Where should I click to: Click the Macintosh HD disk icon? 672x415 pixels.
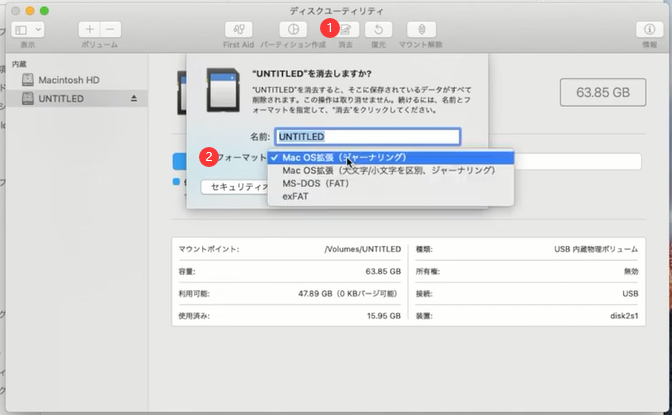tap(28, 80)
